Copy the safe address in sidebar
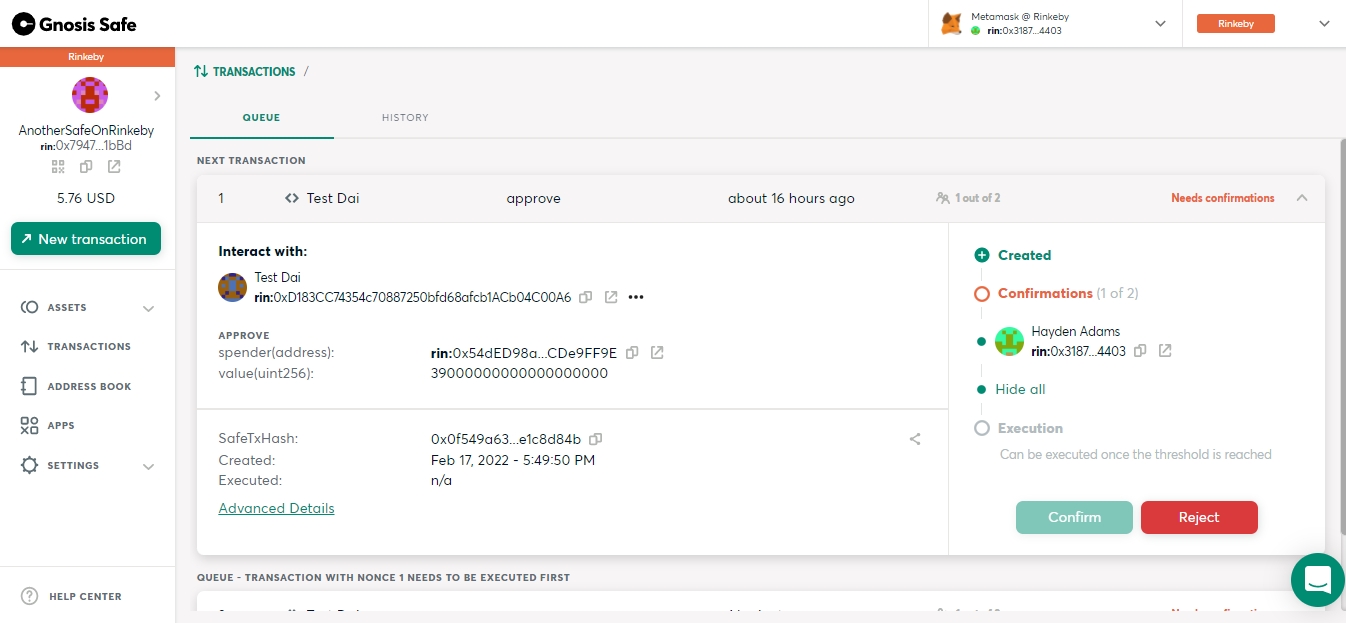Image resolution: width=1346 pixels, height=623 pixels. point(86,166)
